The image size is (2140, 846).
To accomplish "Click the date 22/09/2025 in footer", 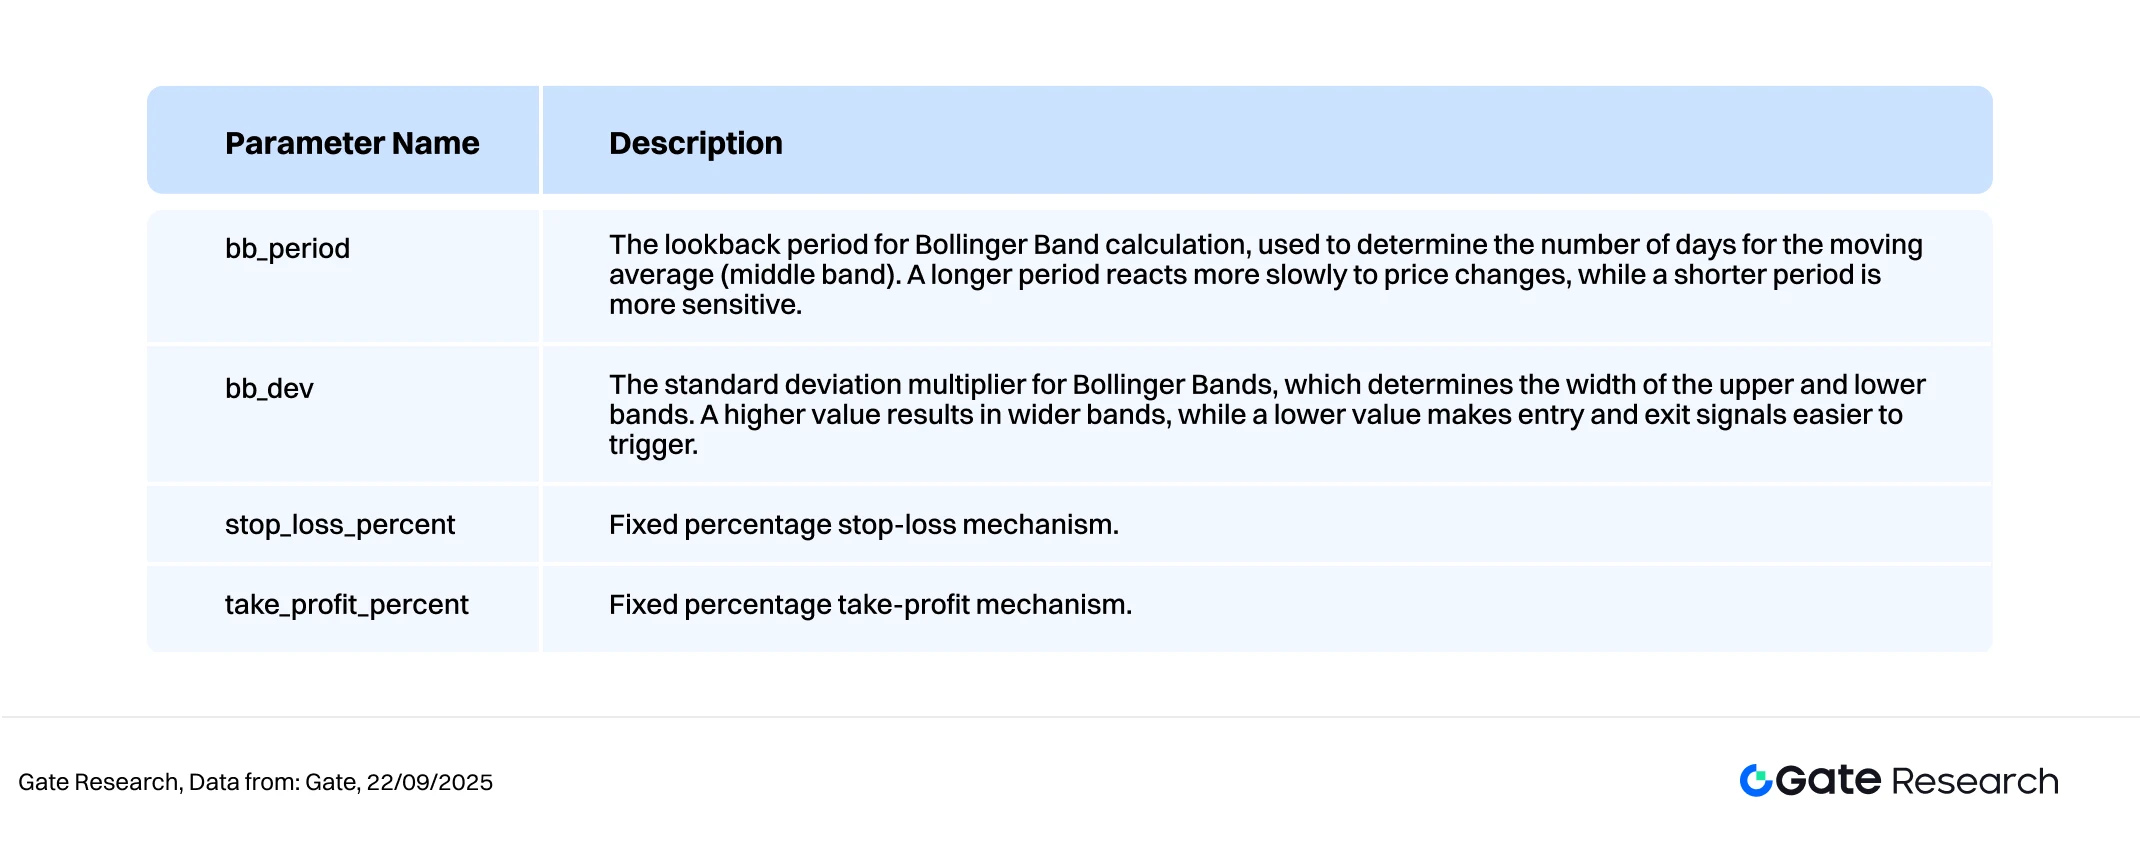I will point(430,782).
